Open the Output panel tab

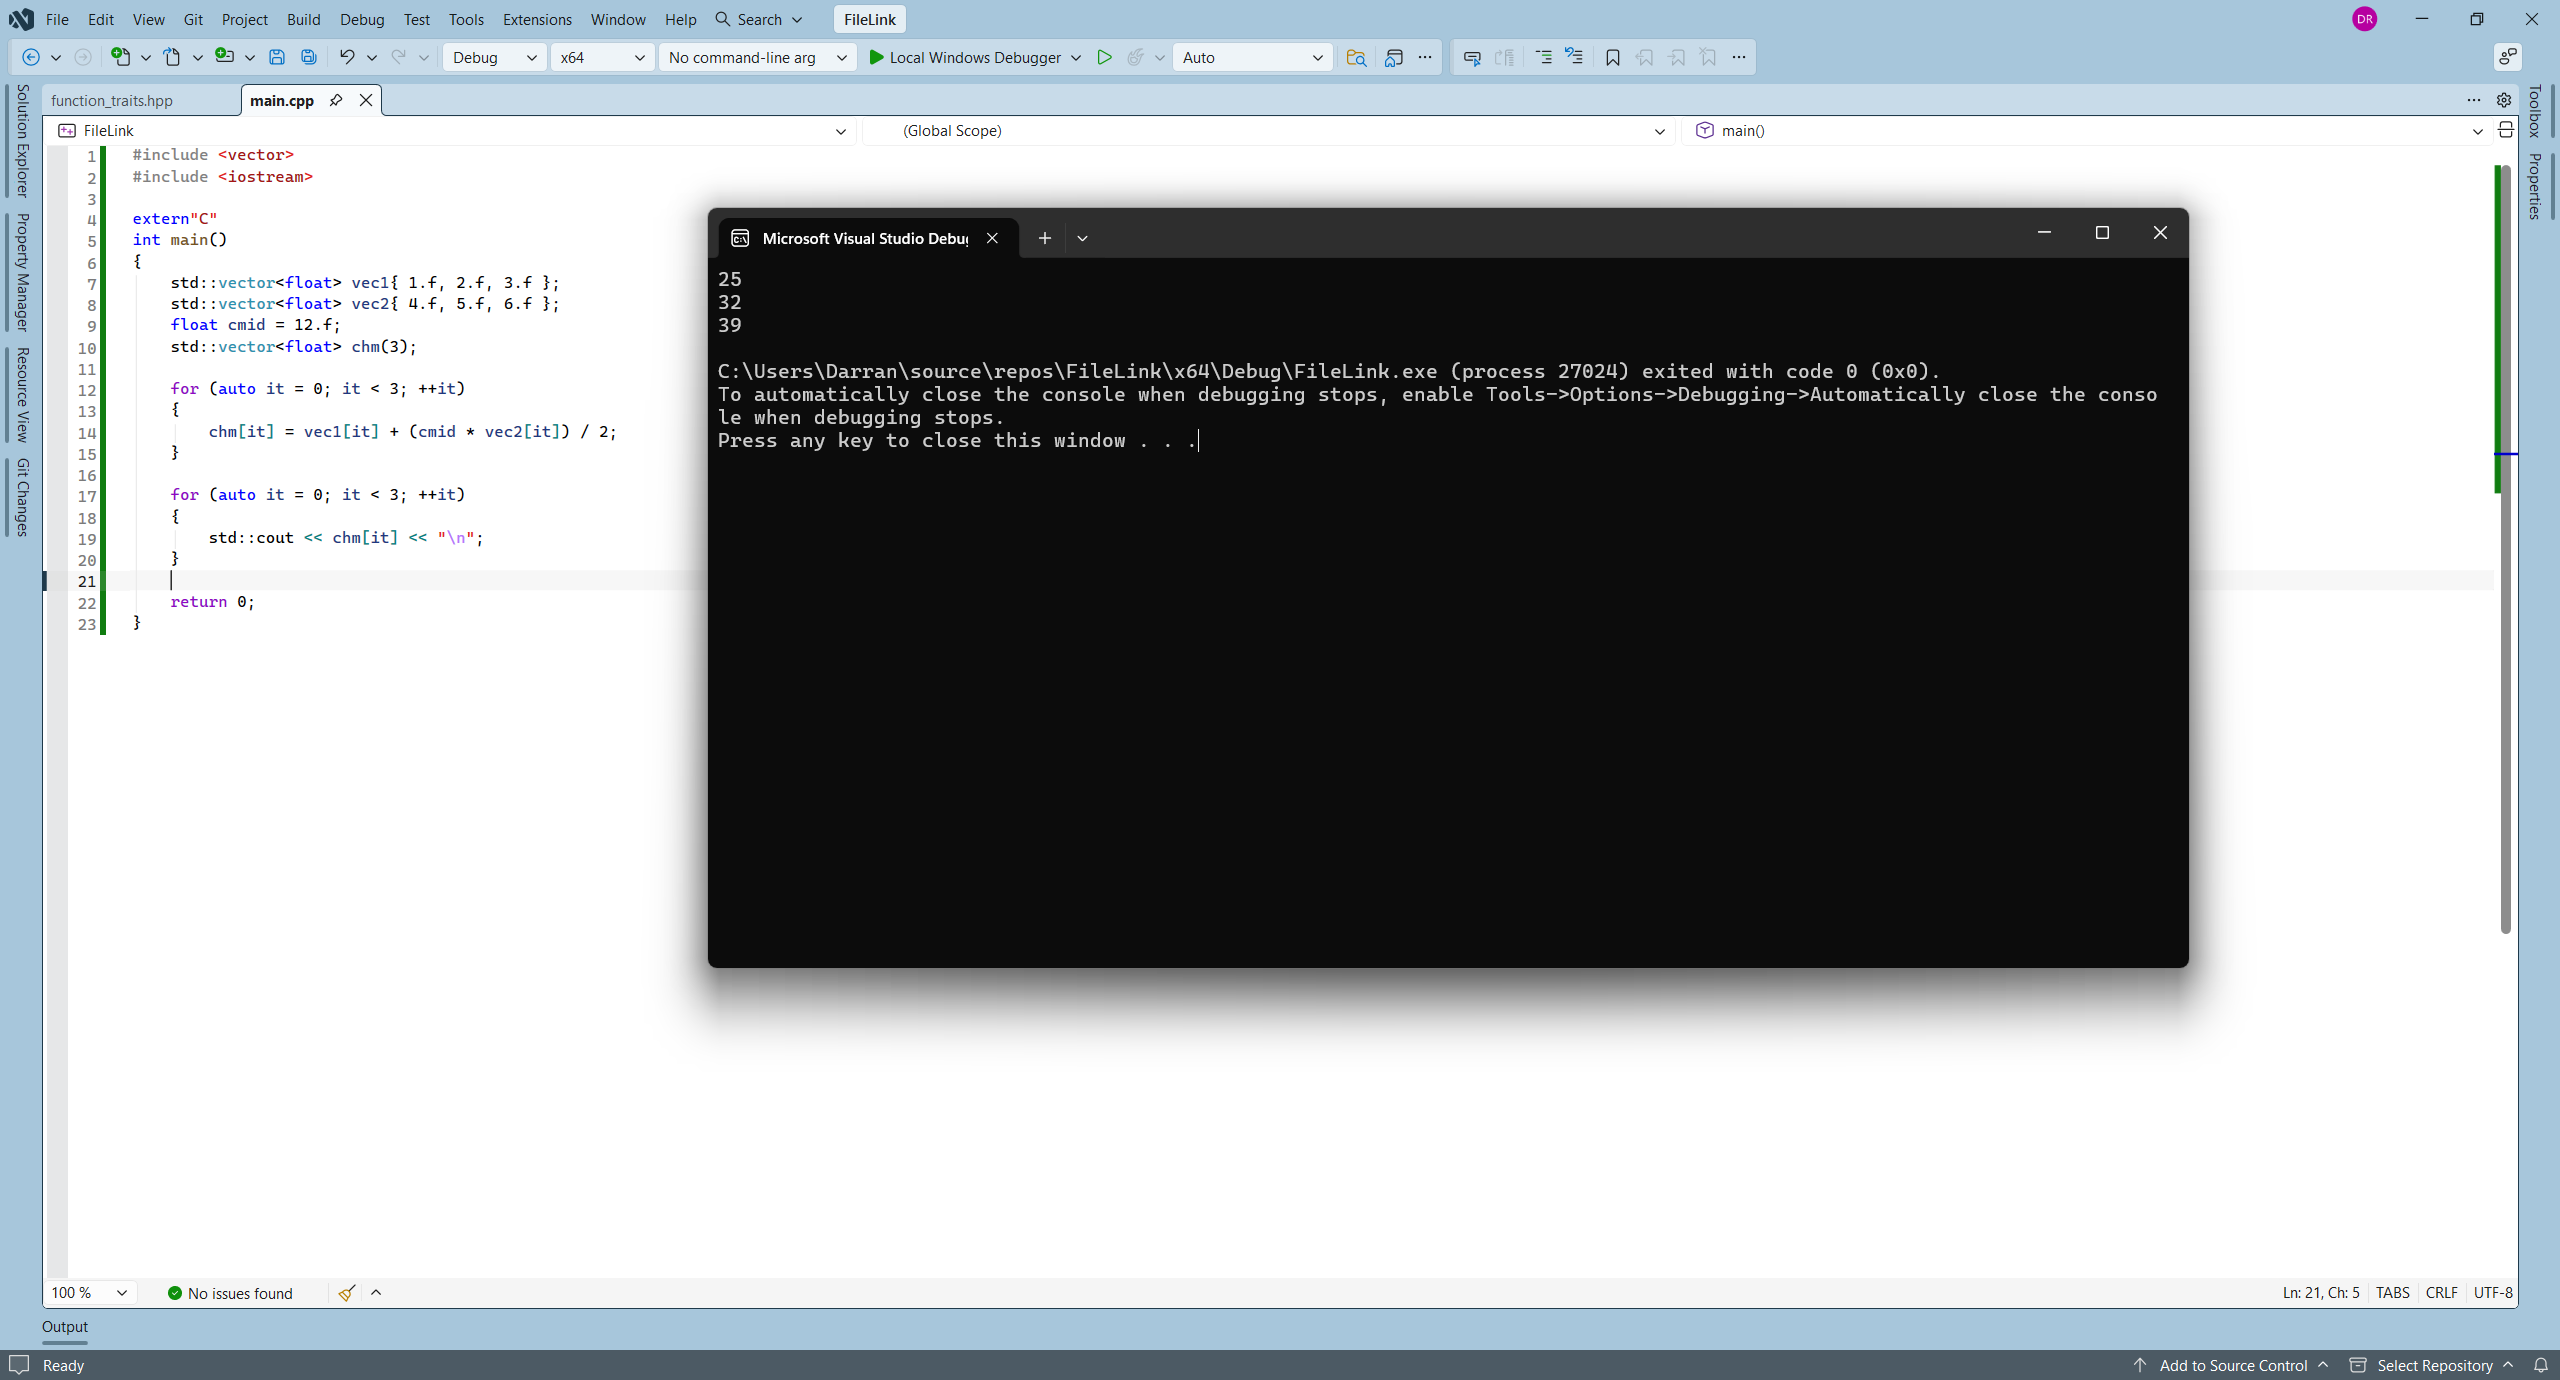65,1327
